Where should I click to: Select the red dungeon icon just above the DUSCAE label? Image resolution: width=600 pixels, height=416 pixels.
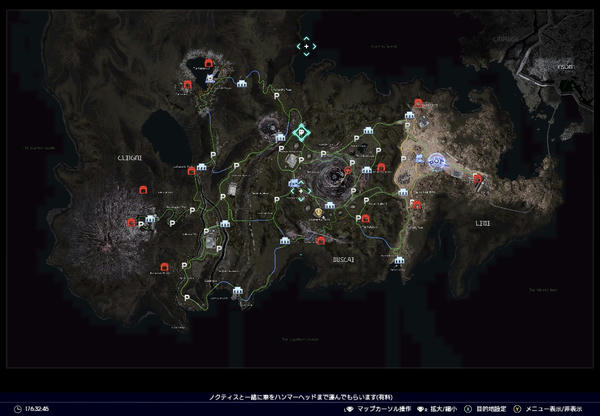point(321,240)
